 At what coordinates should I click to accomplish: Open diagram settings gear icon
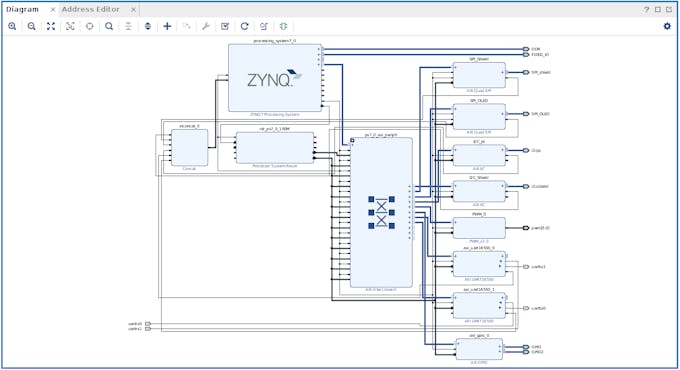pos(667,26)
